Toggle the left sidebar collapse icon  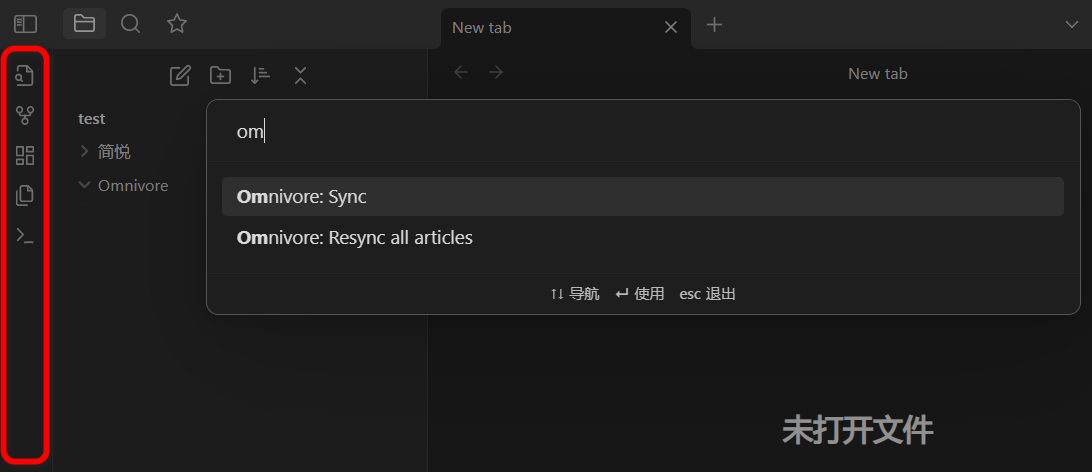26,24
